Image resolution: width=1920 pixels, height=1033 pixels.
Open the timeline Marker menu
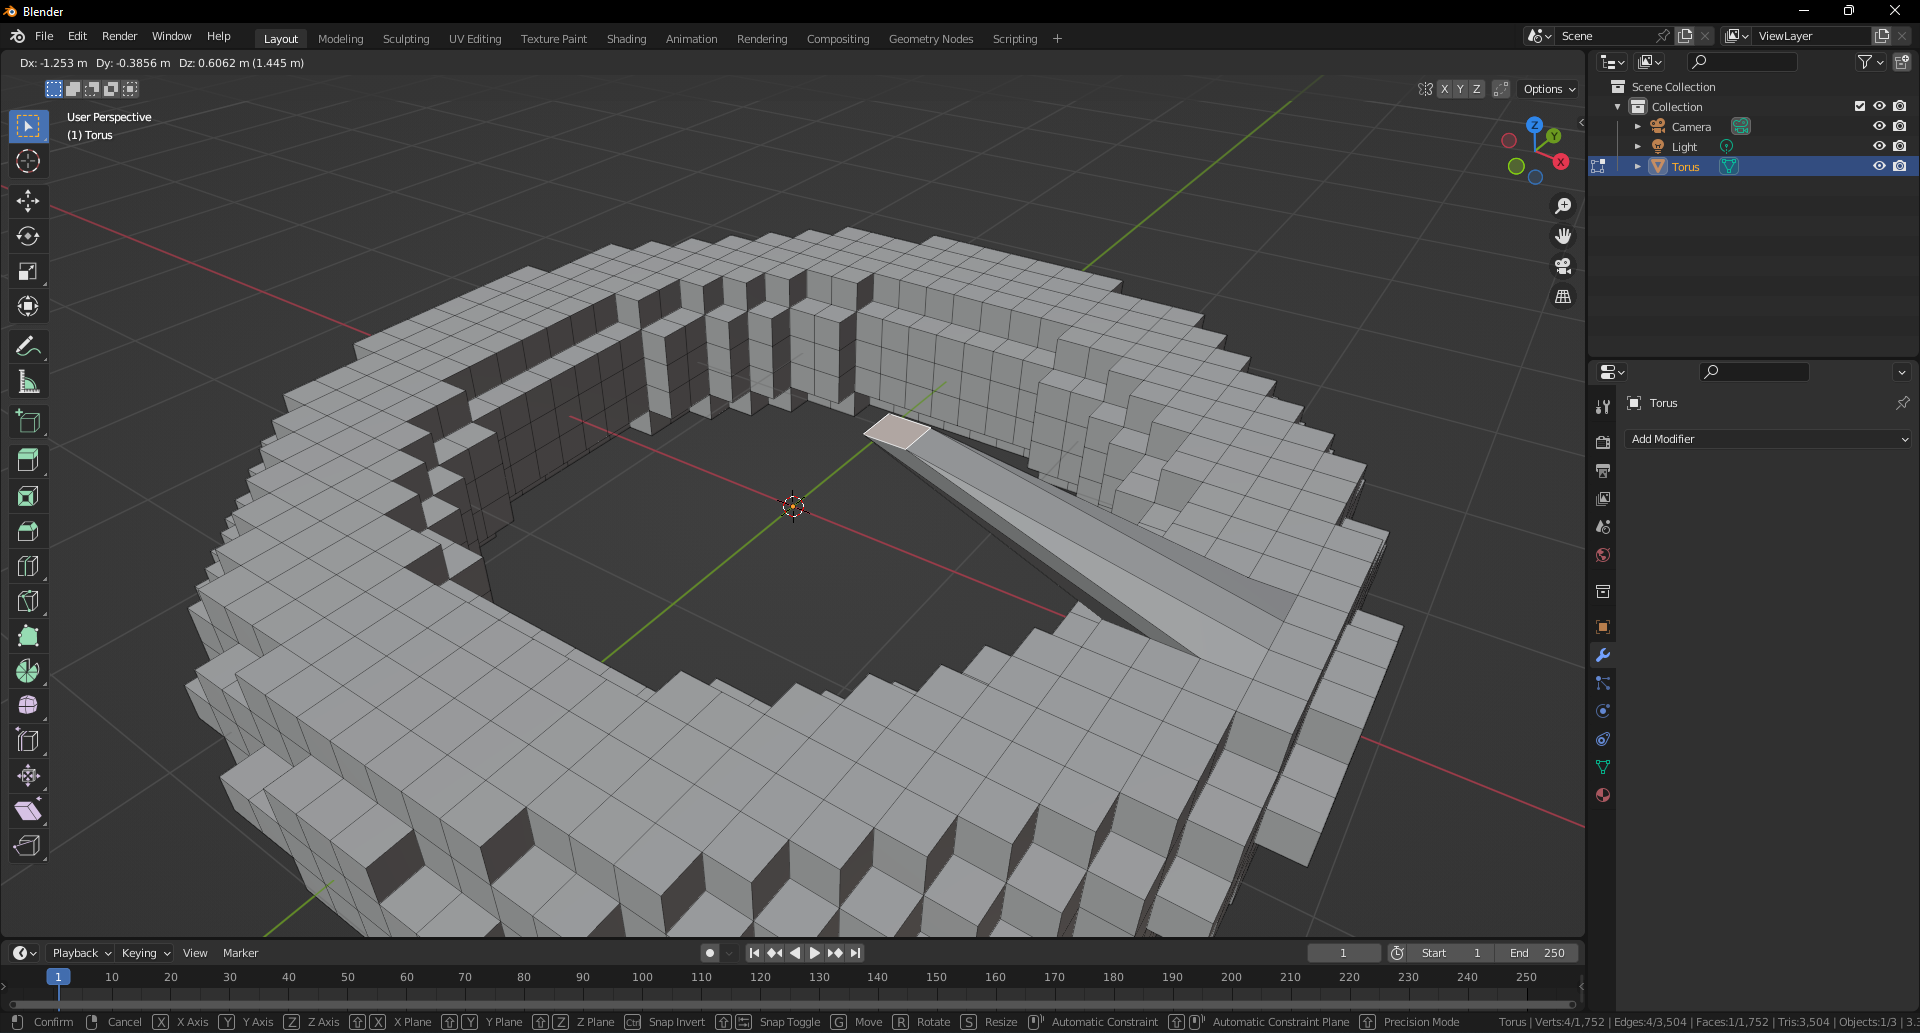pyautogui.click(x=240, y=953)
